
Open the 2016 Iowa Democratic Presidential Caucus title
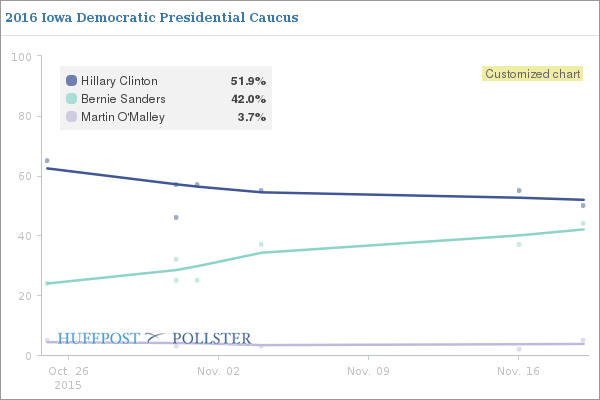click(x=151, y=18)
